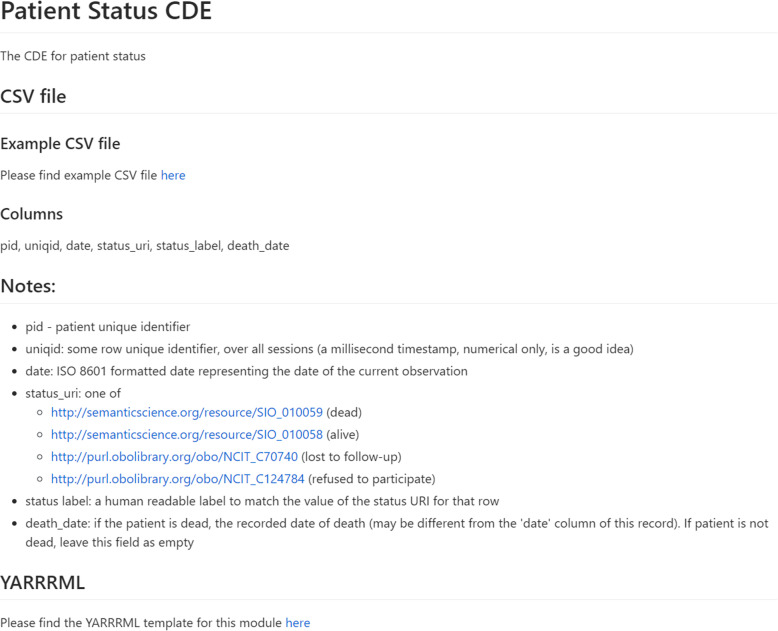Click 'The CDE for patient status' description
The height and width of the screenshot is (631, 778).
(73, 56)
